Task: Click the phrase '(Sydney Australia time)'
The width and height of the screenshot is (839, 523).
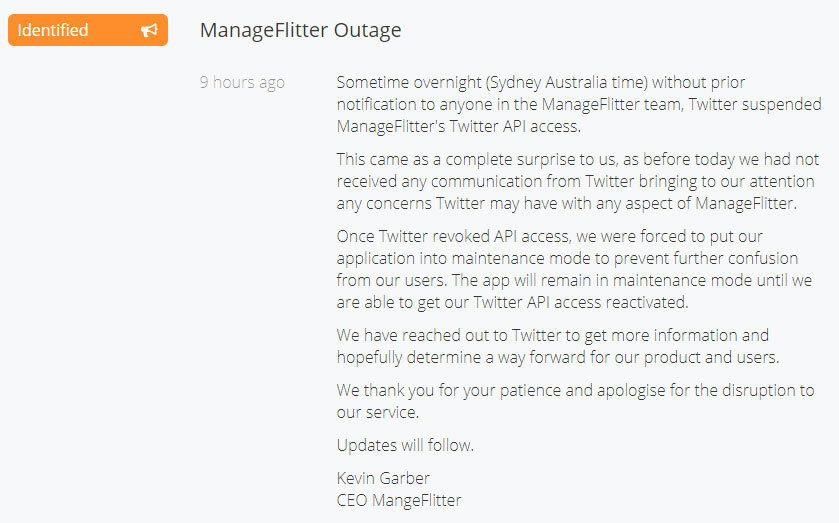Action: click(567, 82)
